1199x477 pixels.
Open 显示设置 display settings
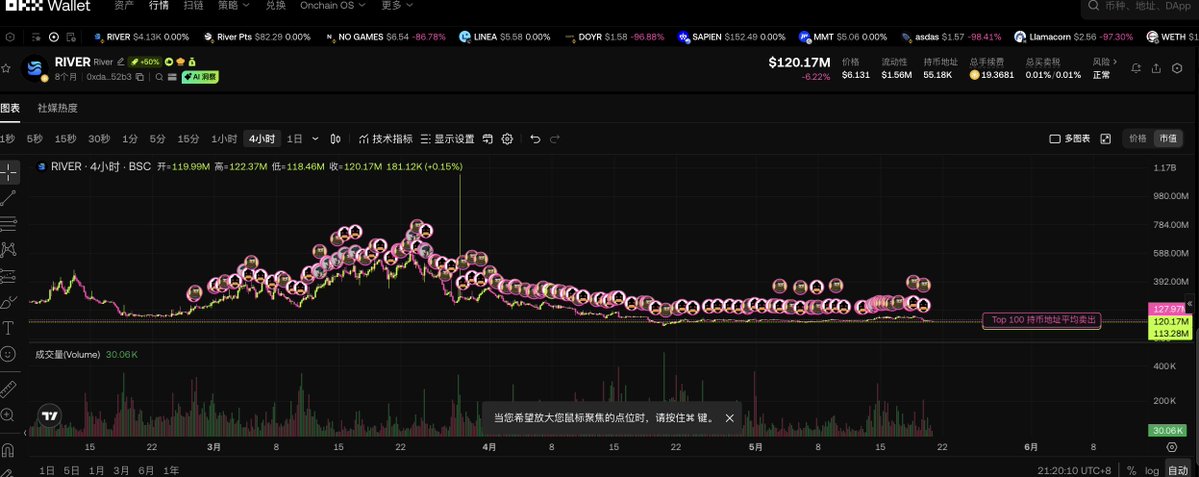coord(447,139)
